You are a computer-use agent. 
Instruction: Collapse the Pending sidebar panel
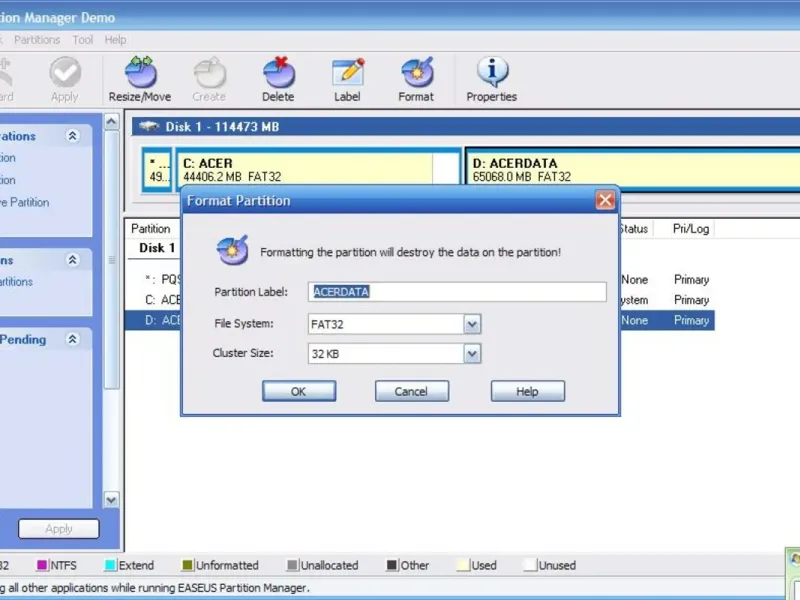pos(72,339)
